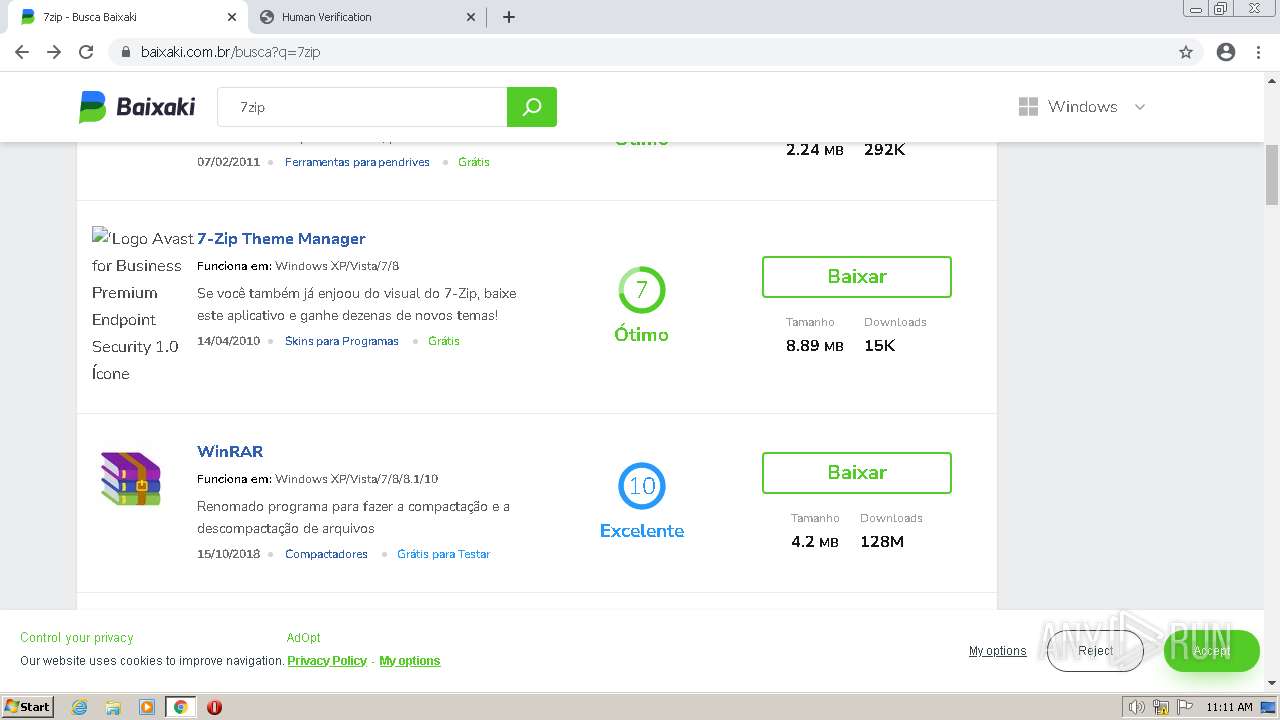Open the Ferramentas para pendrives category
1280x720 pixels.
click(x=357, y=162)
